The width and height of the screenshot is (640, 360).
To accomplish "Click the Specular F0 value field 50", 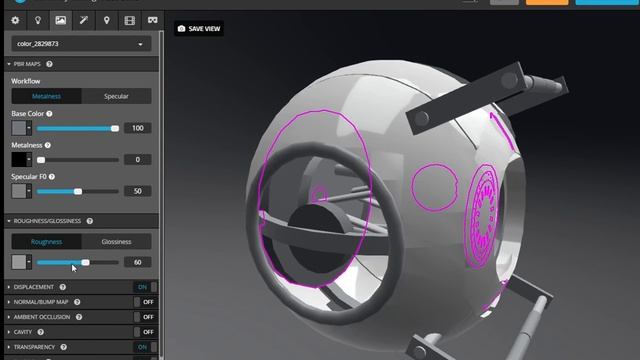I will click(138, 191).
